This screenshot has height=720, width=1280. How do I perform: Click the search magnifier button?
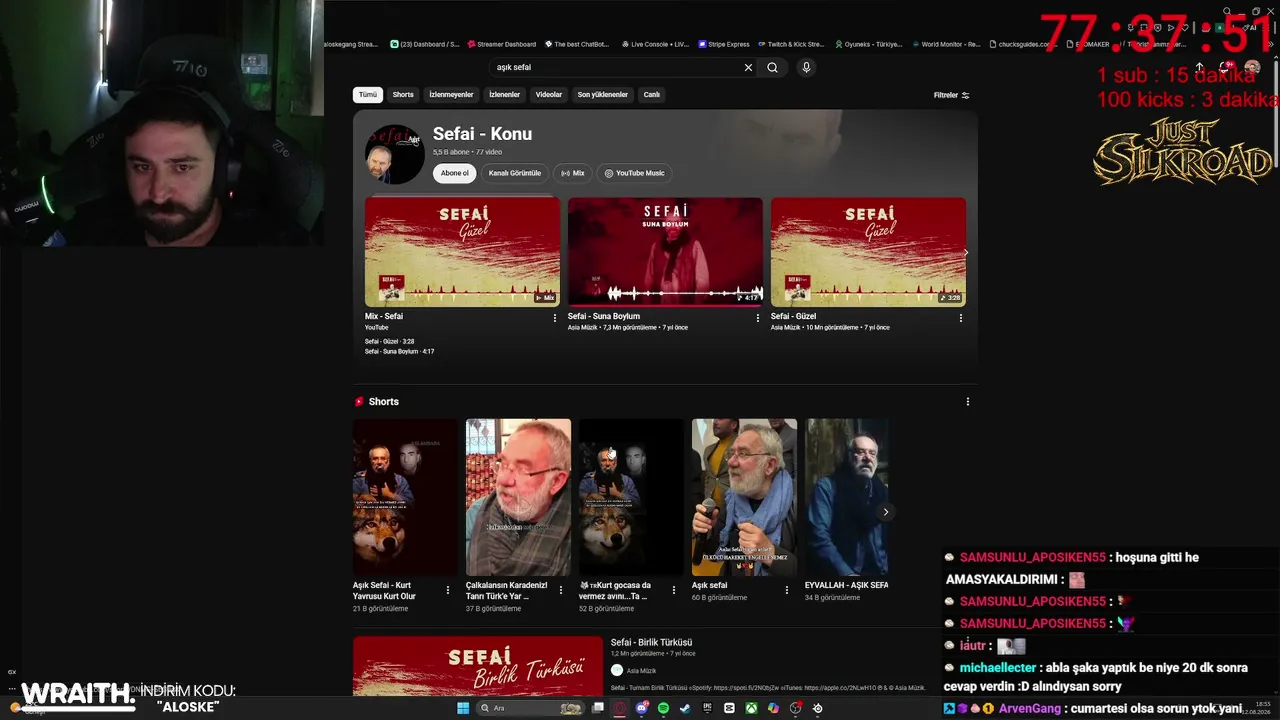click(x=772, y=68)
